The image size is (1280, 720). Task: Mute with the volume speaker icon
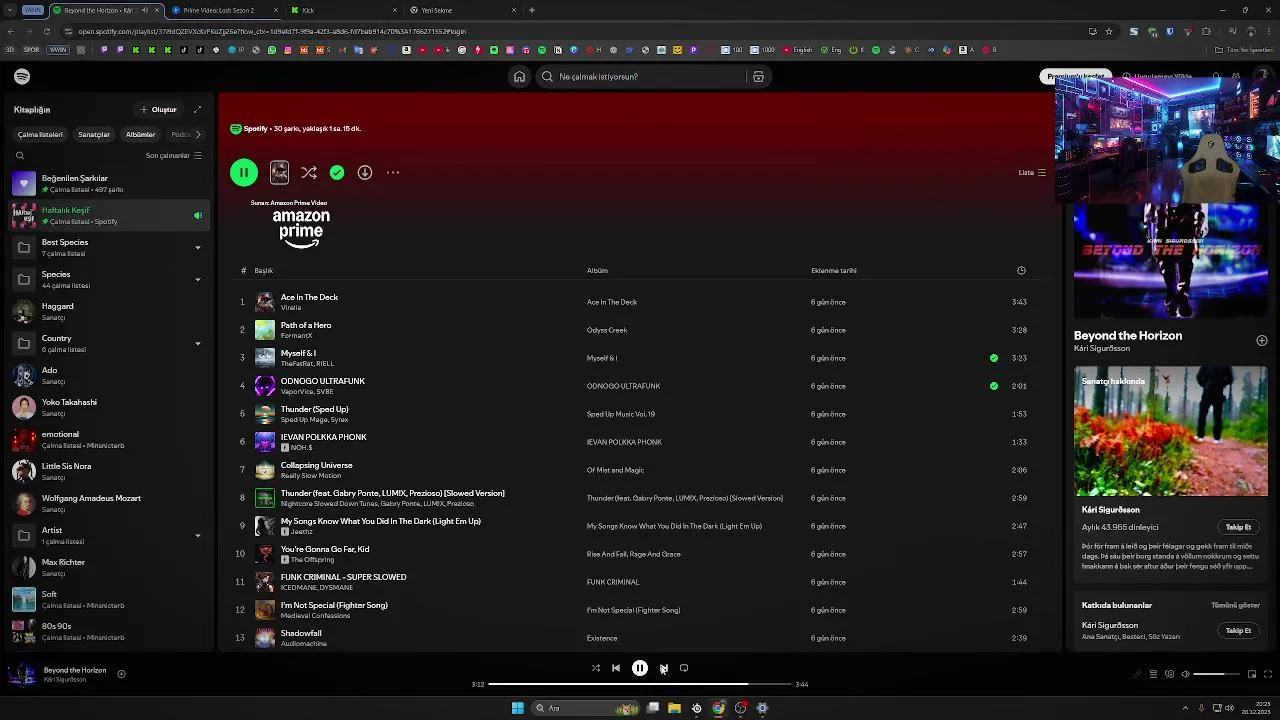click(1185, 674)
